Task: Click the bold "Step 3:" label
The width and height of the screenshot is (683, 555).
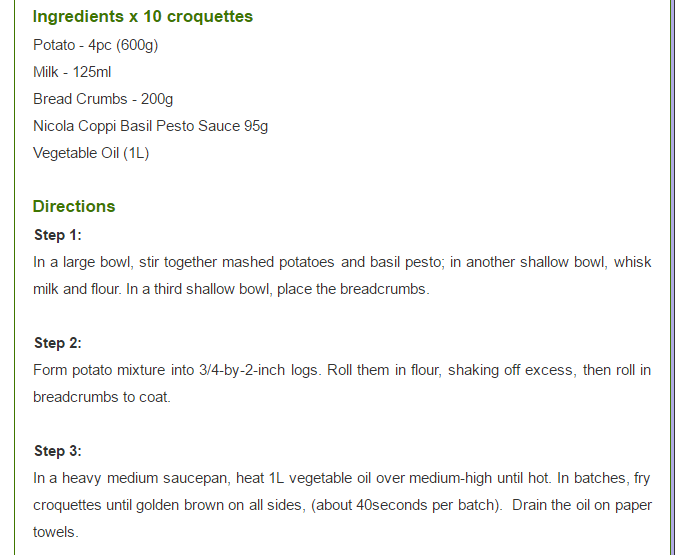Action: pyautogui.click(x=58, y=451)
